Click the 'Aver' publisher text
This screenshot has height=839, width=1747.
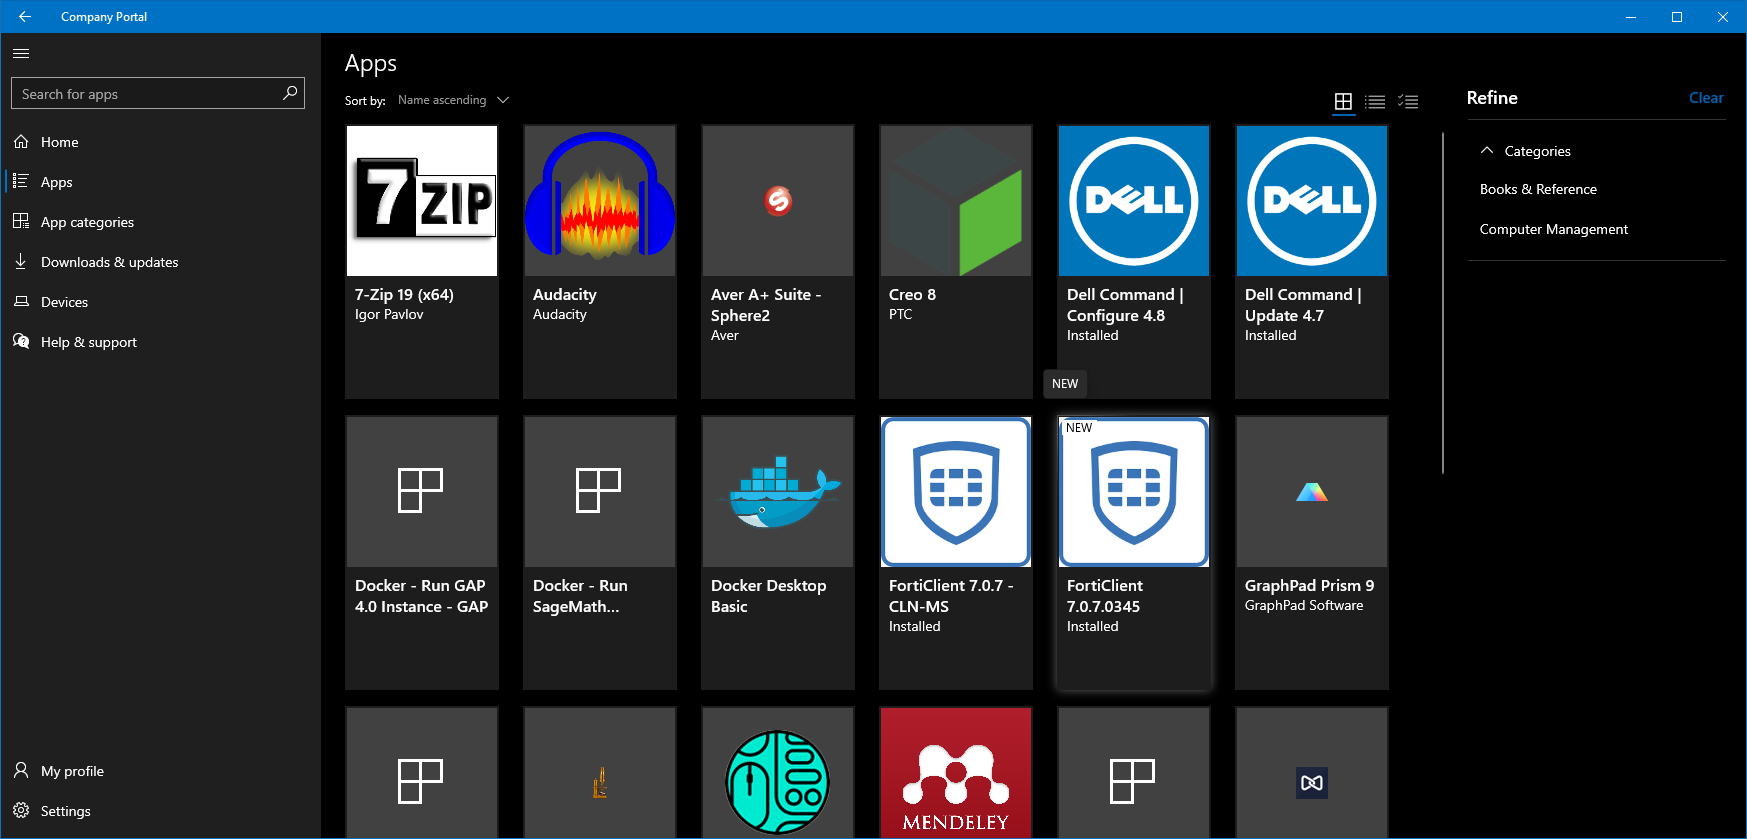[724, 335]
